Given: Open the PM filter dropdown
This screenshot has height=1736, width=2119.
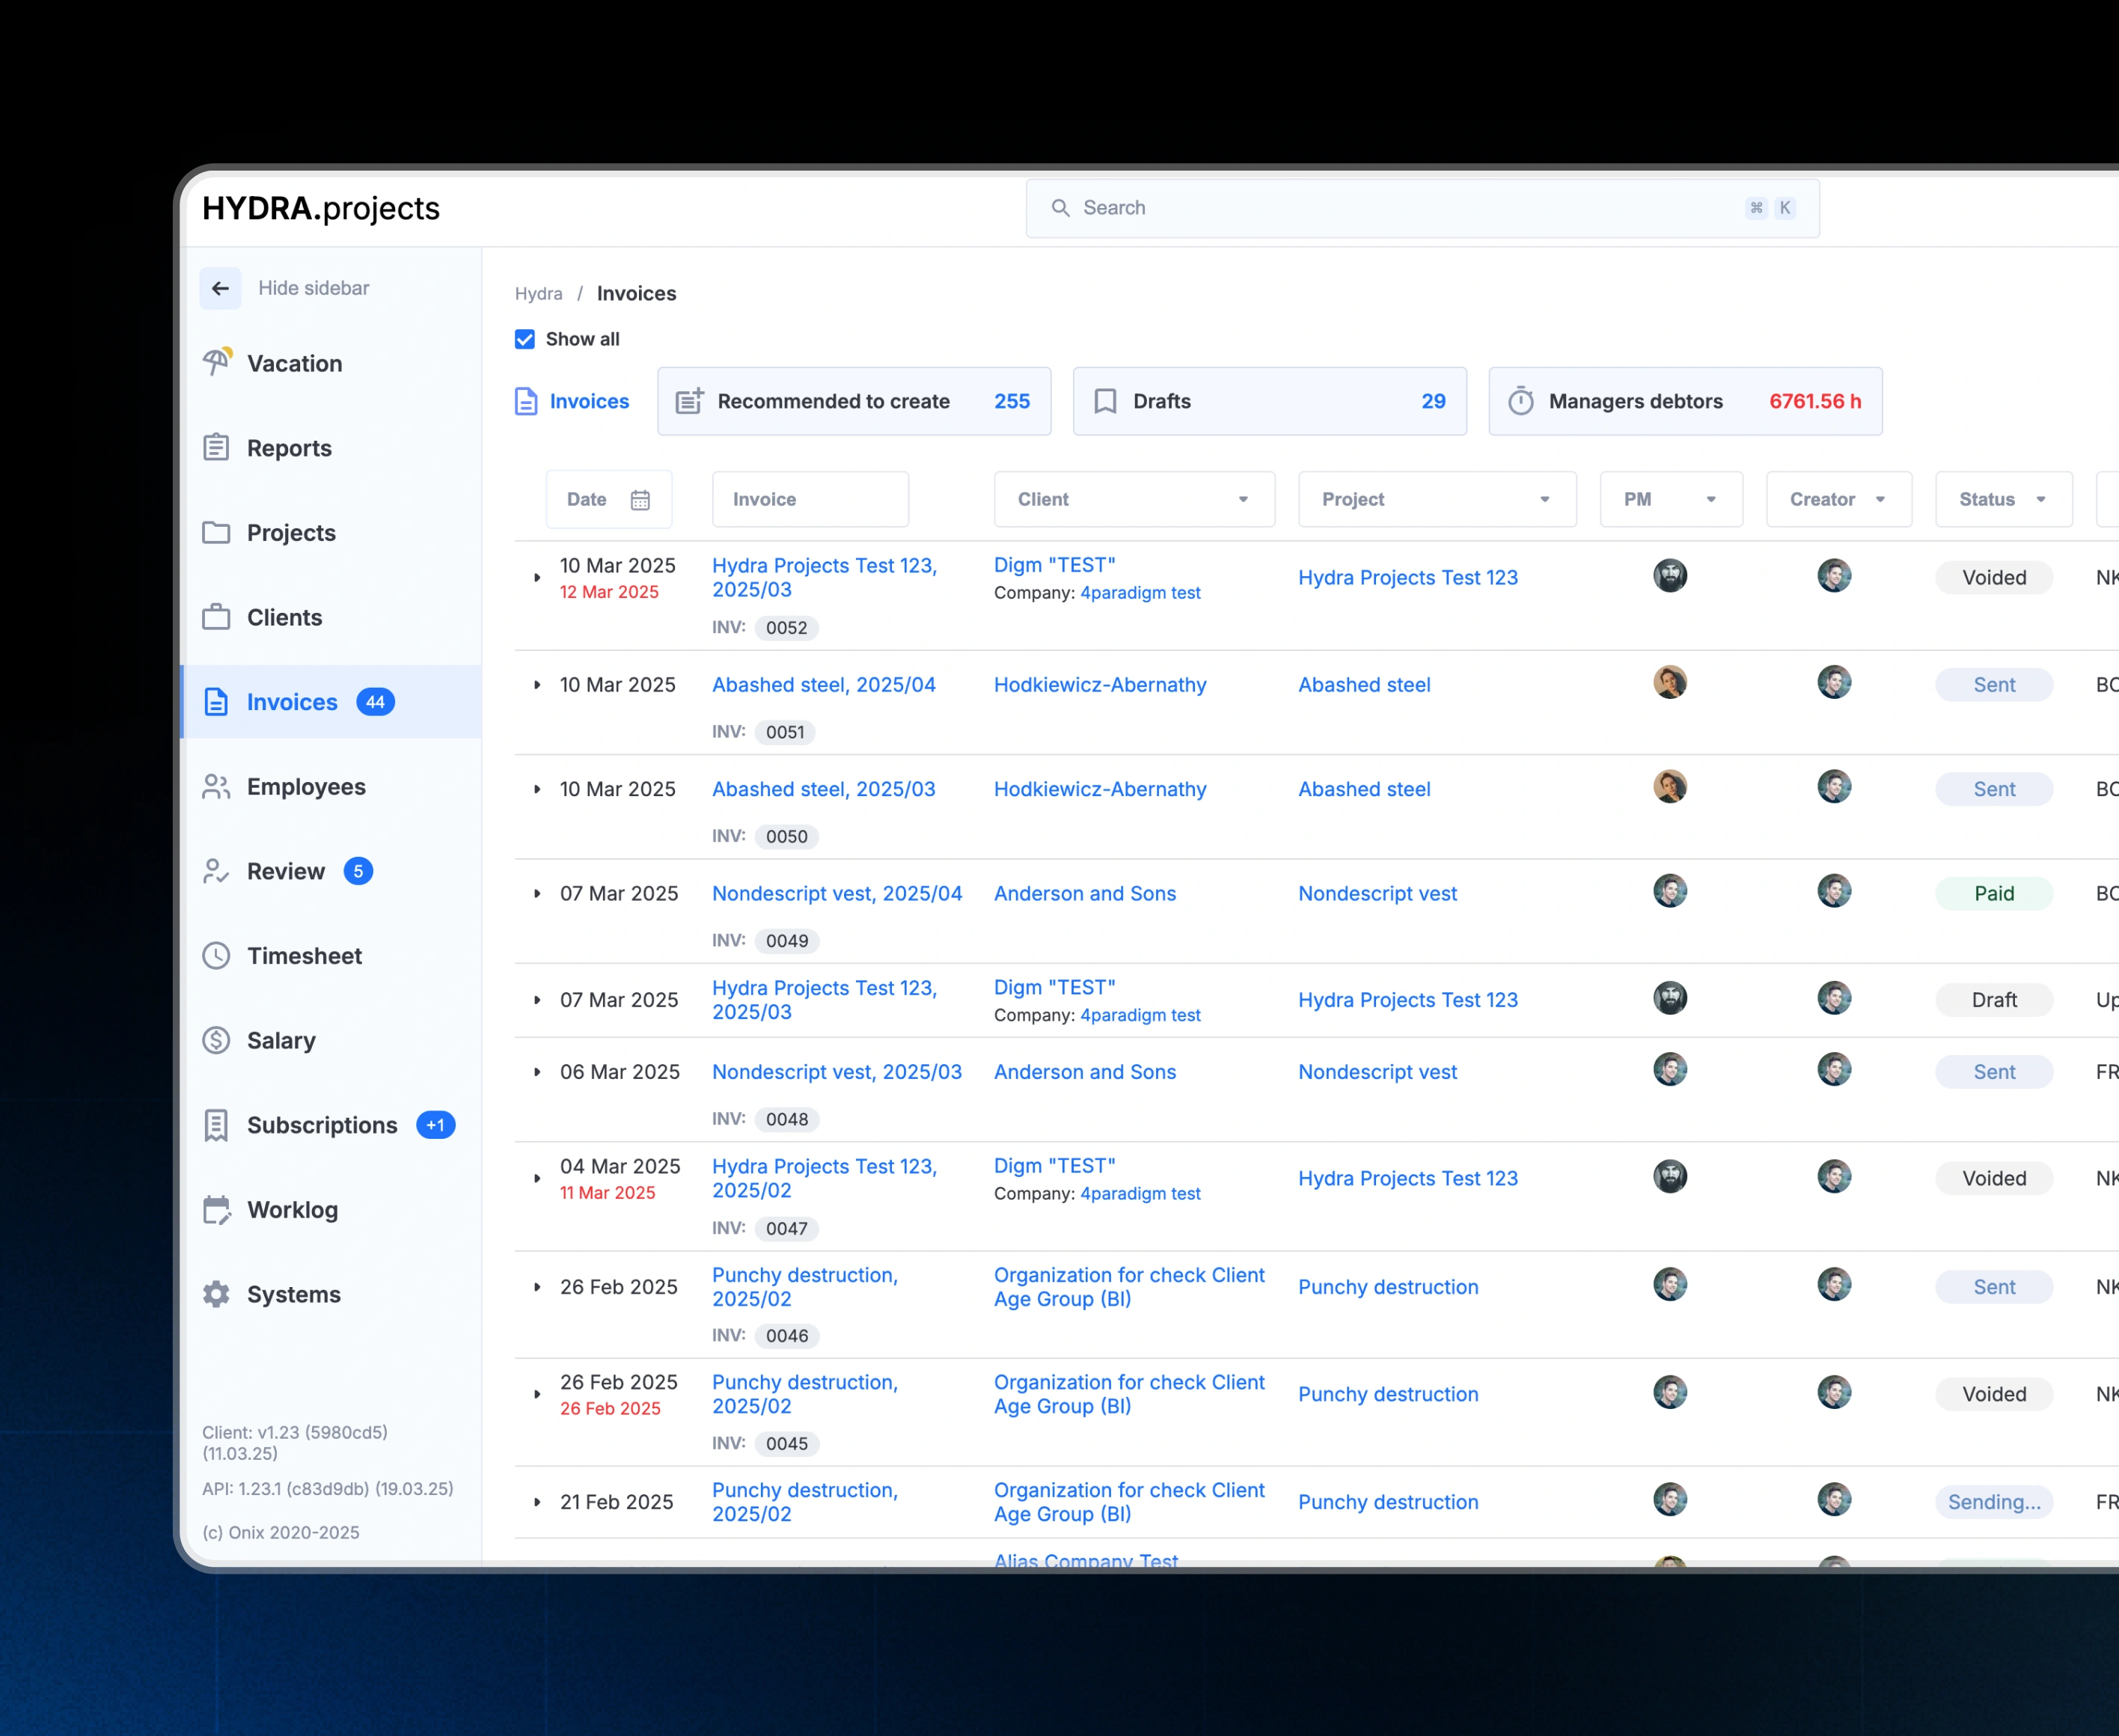Looking at the screenshot, I should (1671, 499).
